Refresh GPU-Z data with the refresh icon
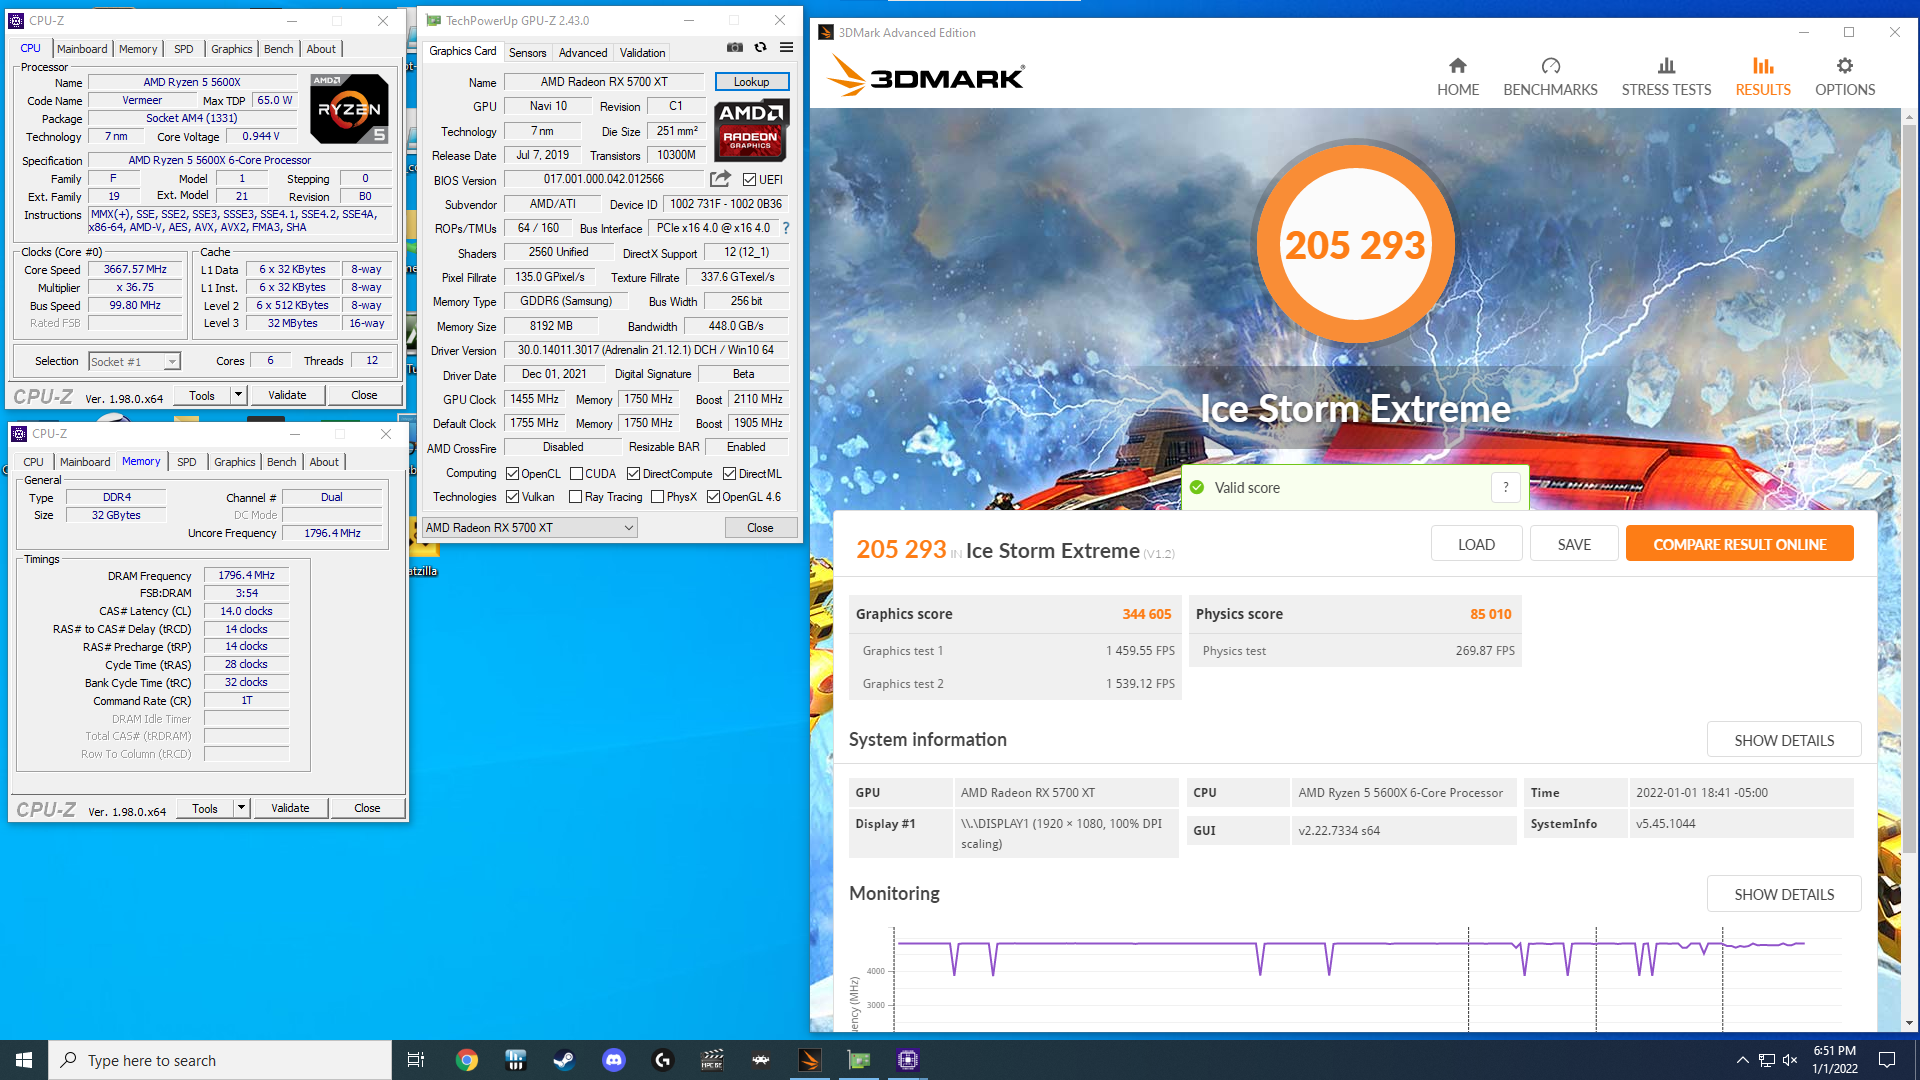 [760, 48]
